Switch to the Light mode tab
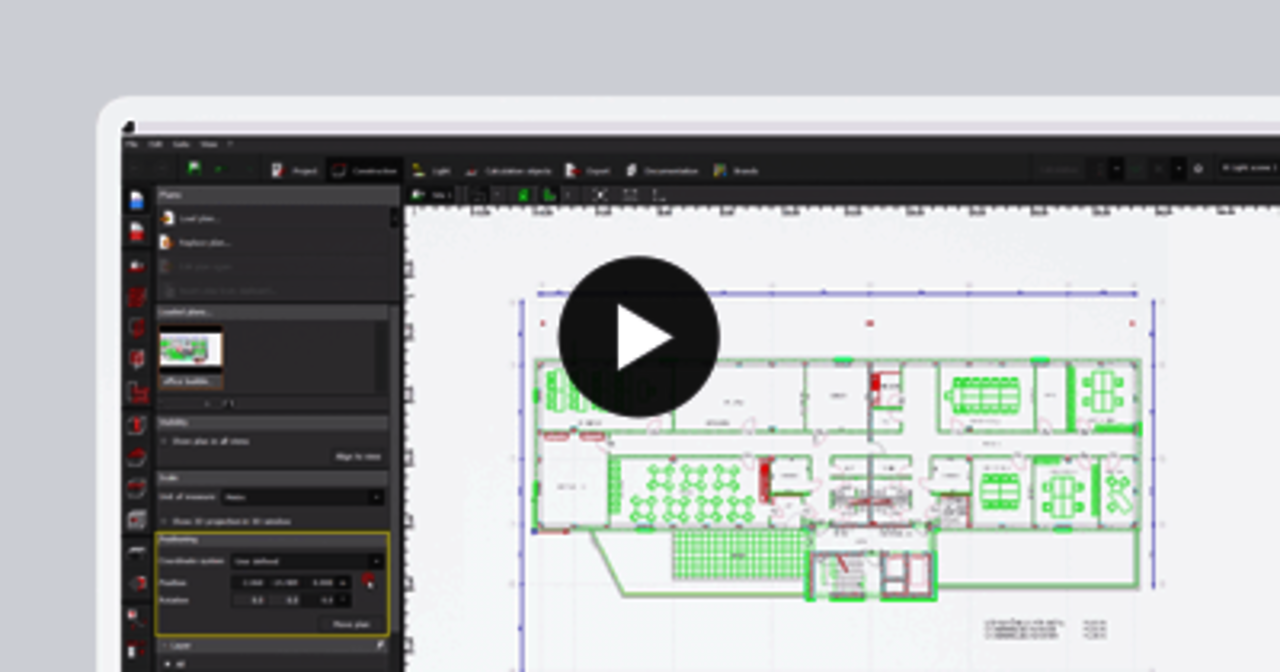 pyautogui.click(x=431, y=171)
